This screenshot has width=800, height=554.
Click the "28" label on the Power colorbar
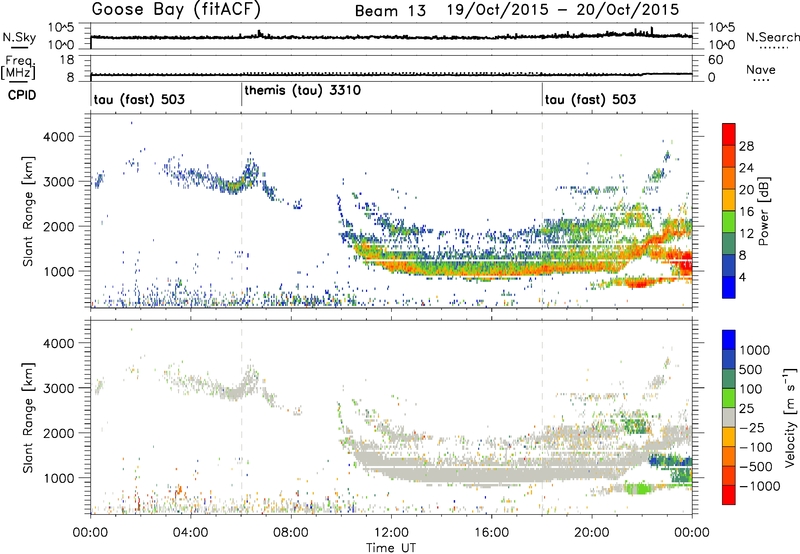tap(746, 146)
